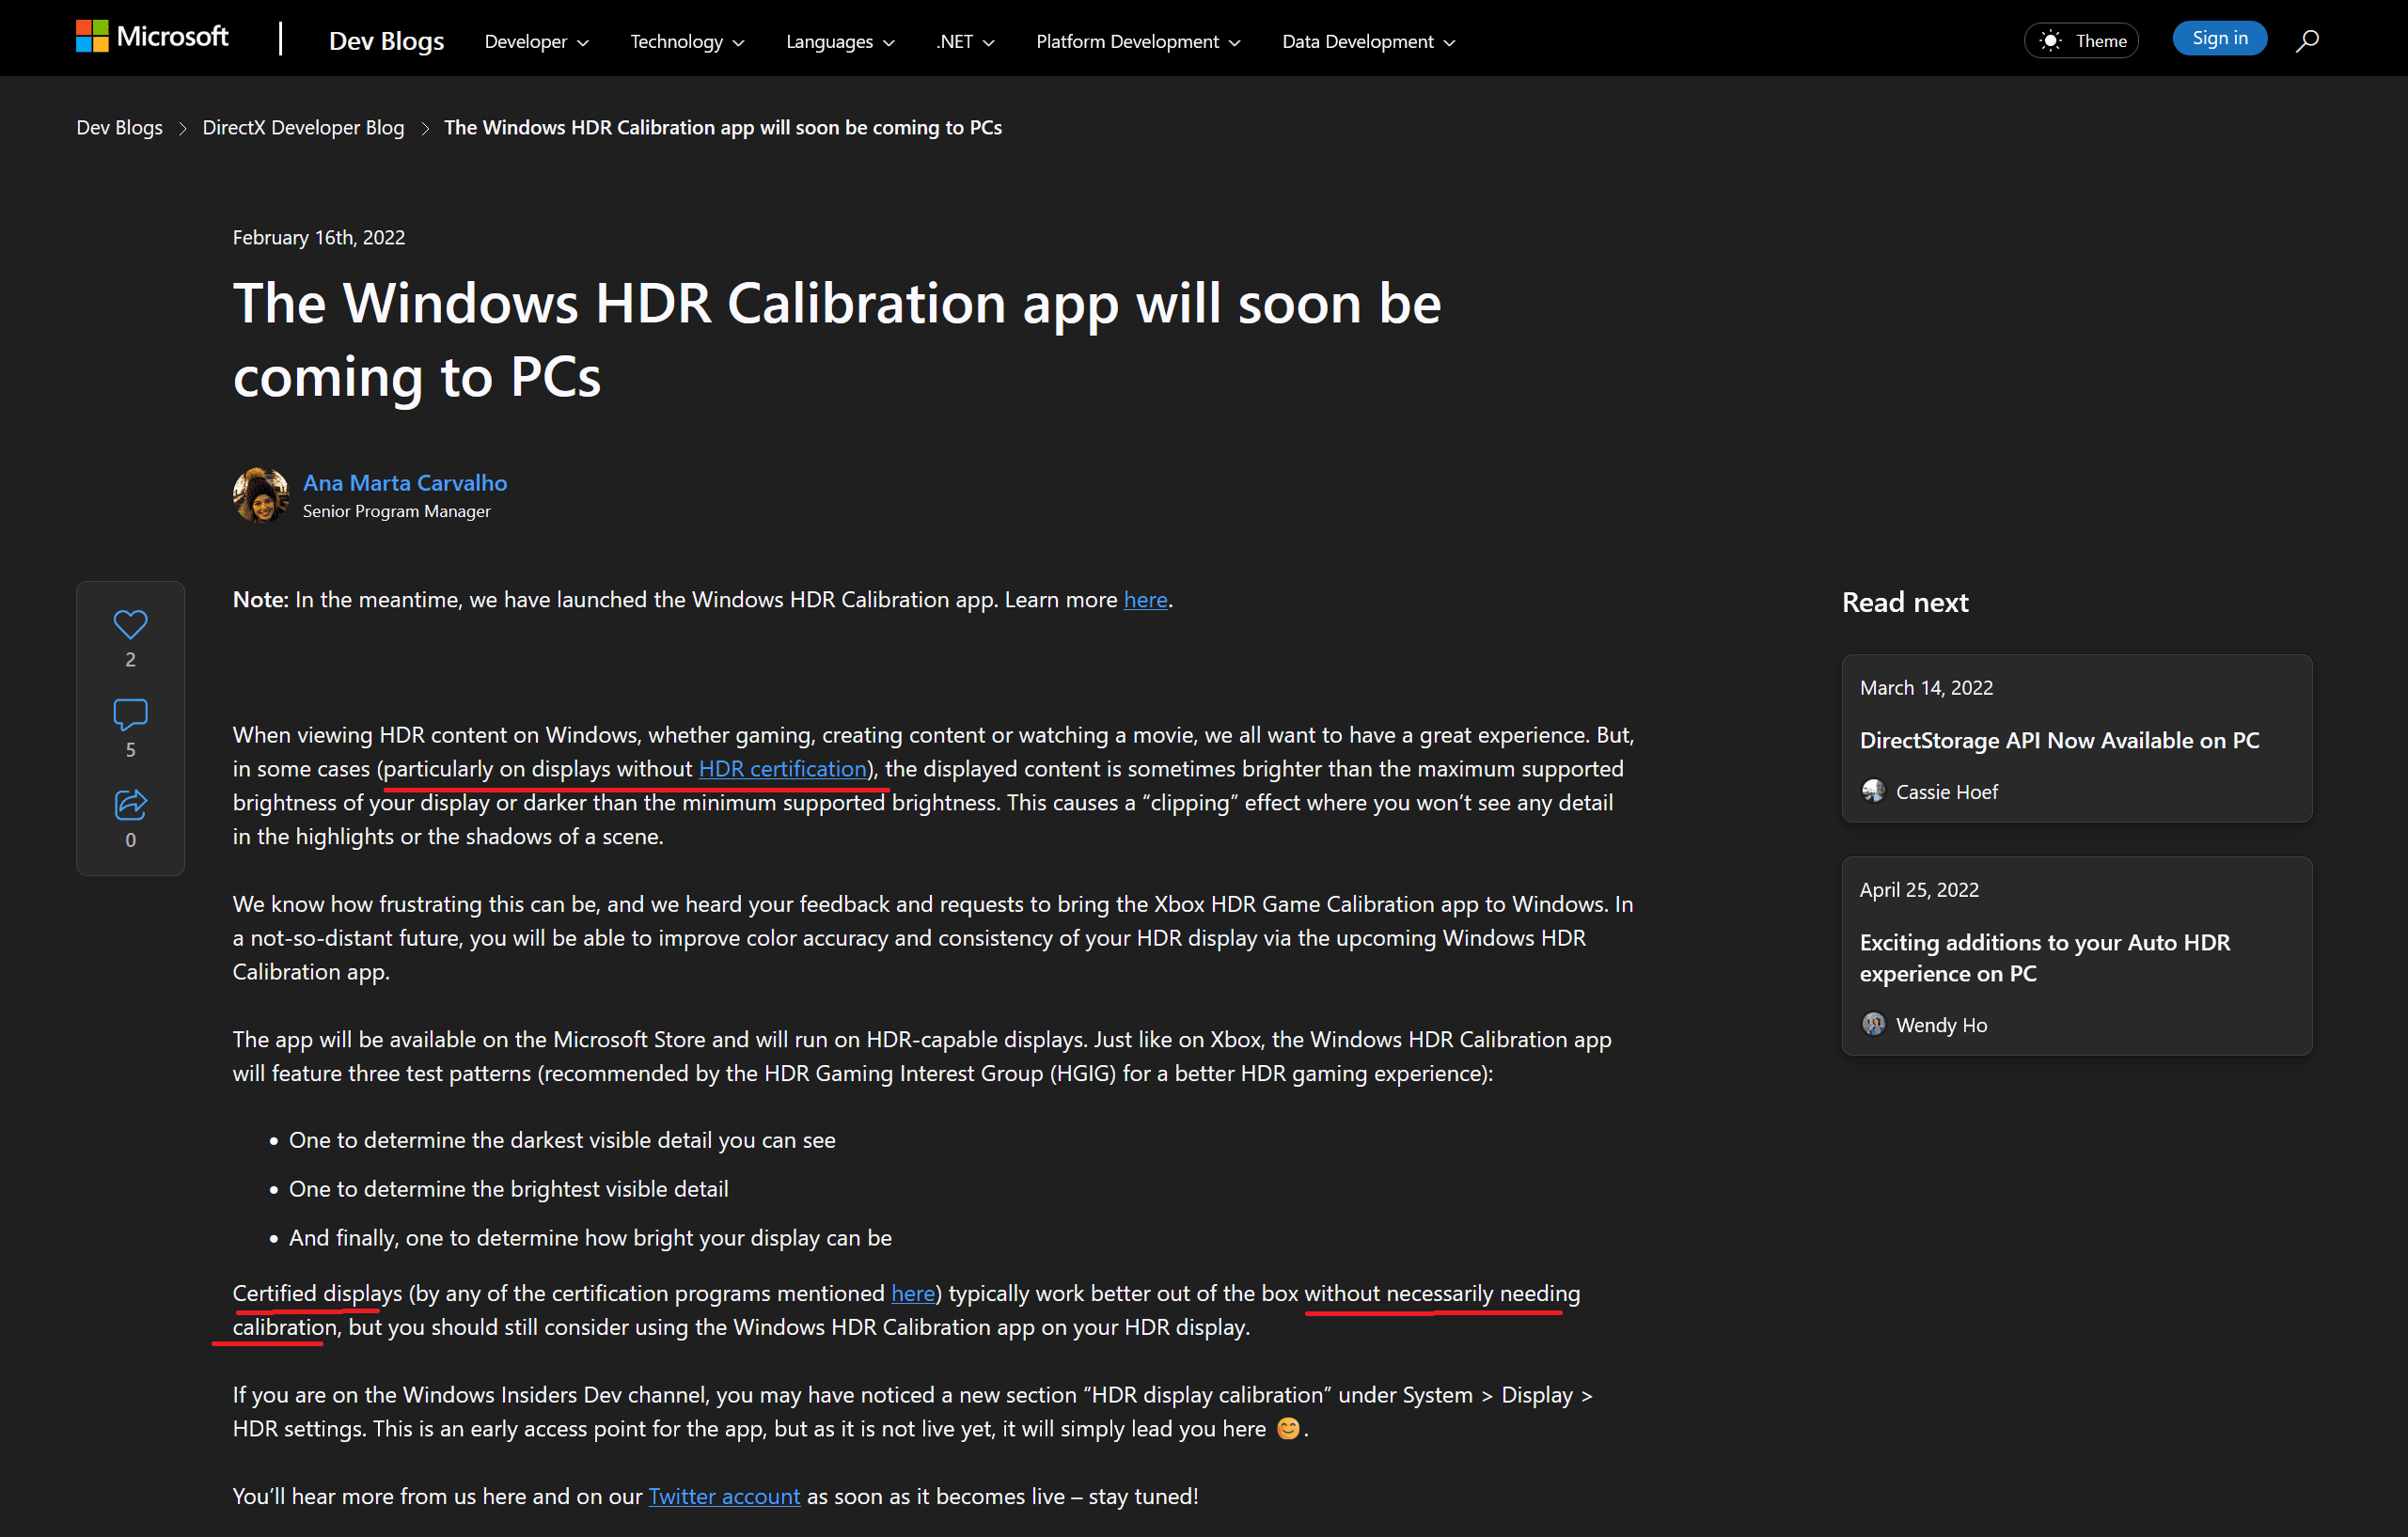Click the March 14, 2022 date

pyautogui.click(x=1926, y=687)
